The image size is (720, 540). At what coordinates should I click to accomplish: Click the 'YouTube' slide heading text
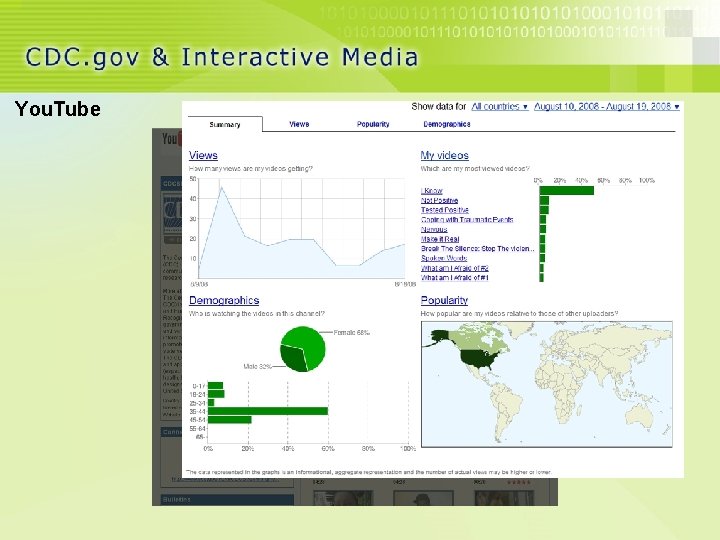[58, 109]
